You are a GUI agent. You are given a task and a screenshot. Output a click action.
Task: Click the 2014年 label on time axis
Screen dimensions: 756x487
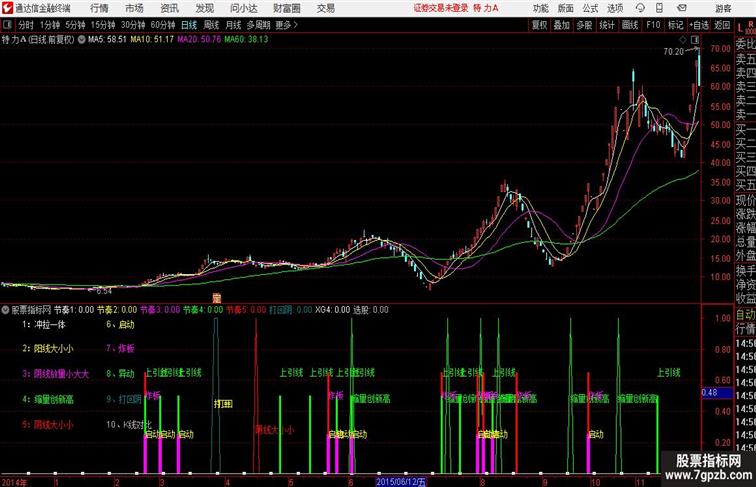pyautogui.click(x=14, y=482)
